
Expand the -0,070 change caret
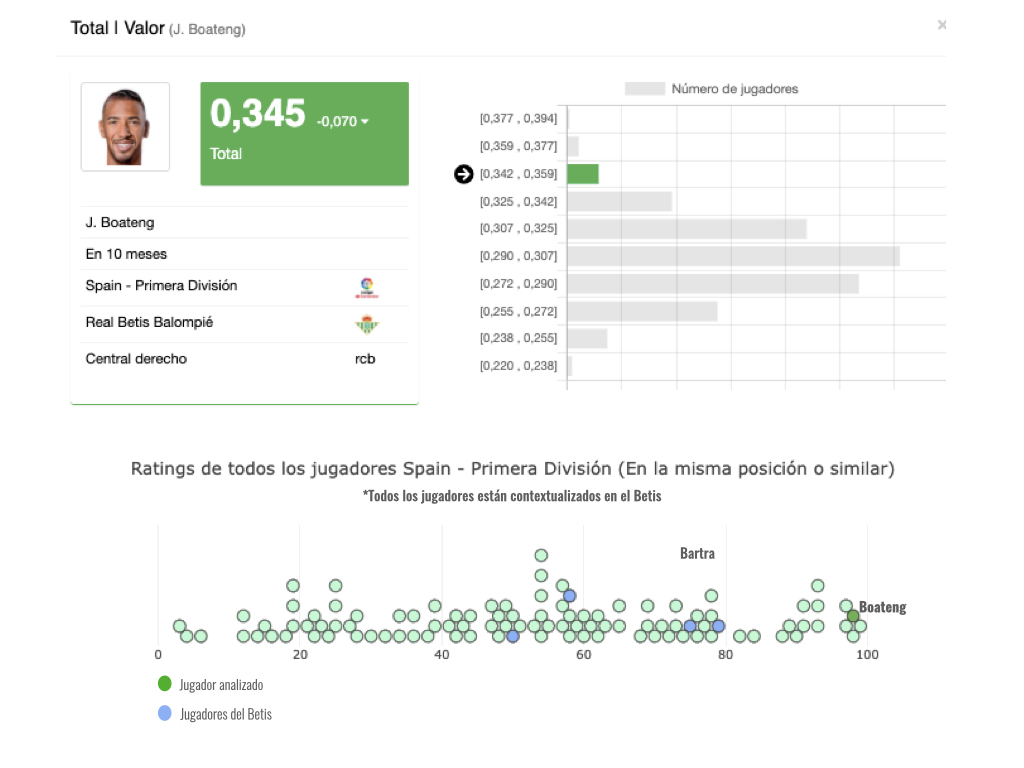365,122
